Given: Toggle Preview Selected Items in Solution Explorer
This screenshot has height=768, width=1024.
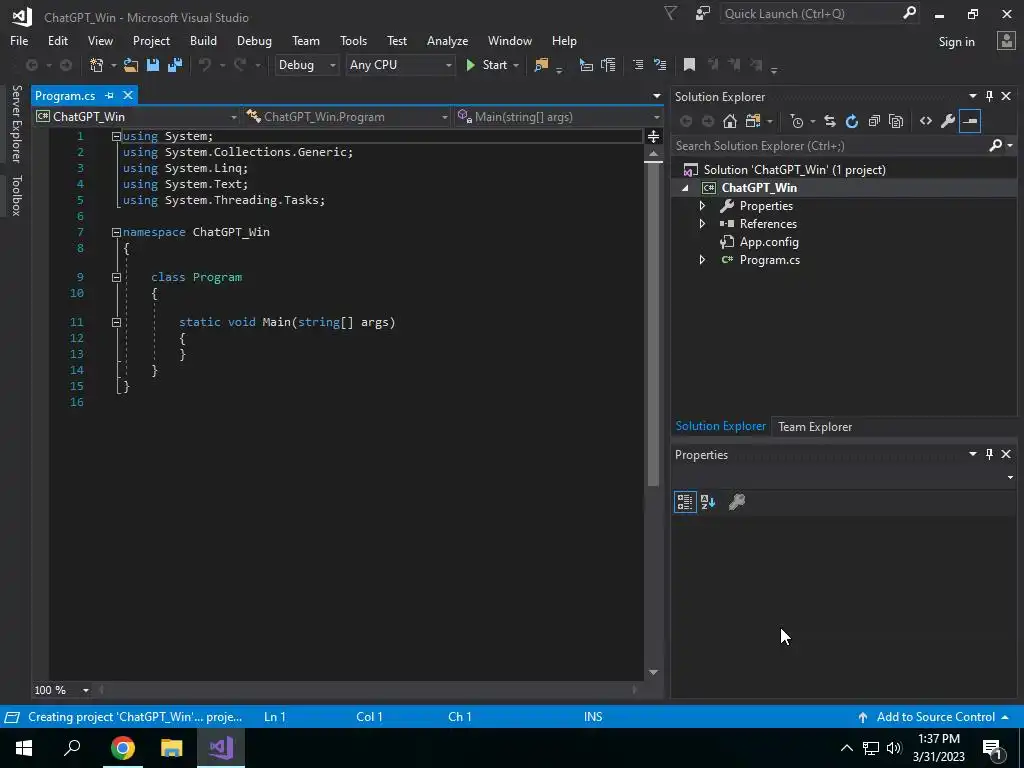Looking at the screenshot, I should pyautogui.click(x=970, y=121).
